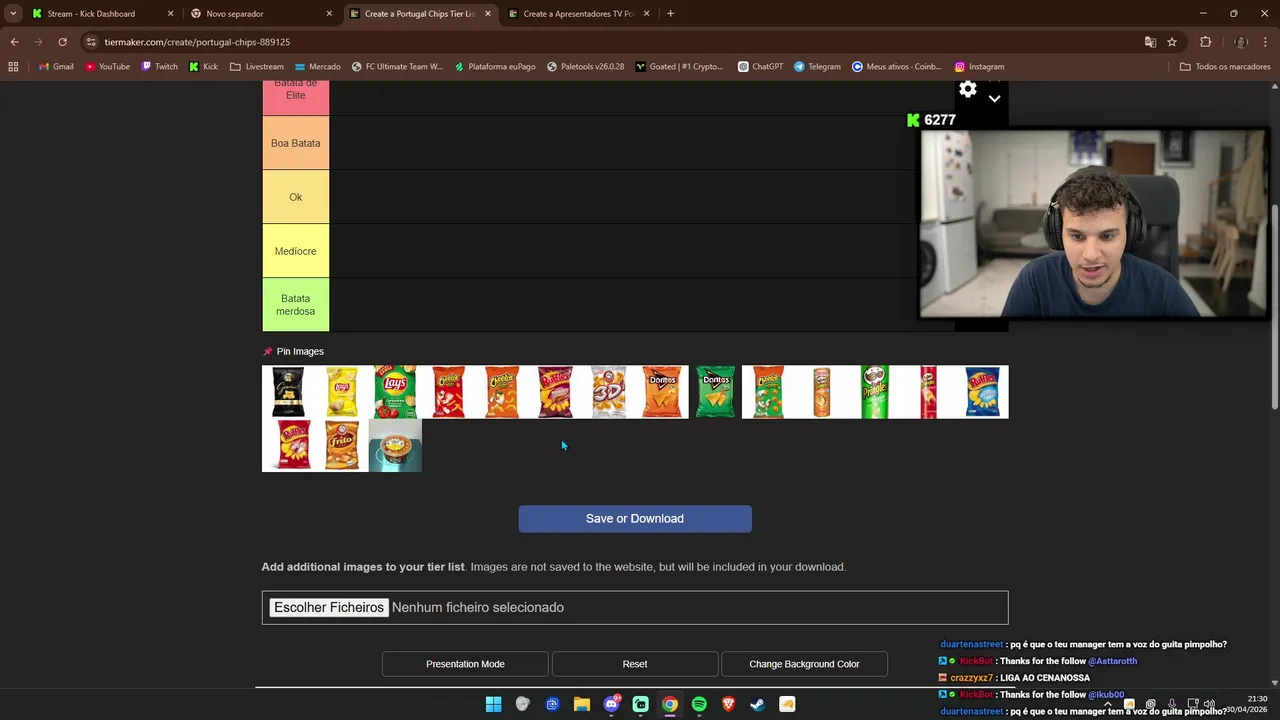Reset the tier list
The image size is (1280, 720).
pos(635,664)
